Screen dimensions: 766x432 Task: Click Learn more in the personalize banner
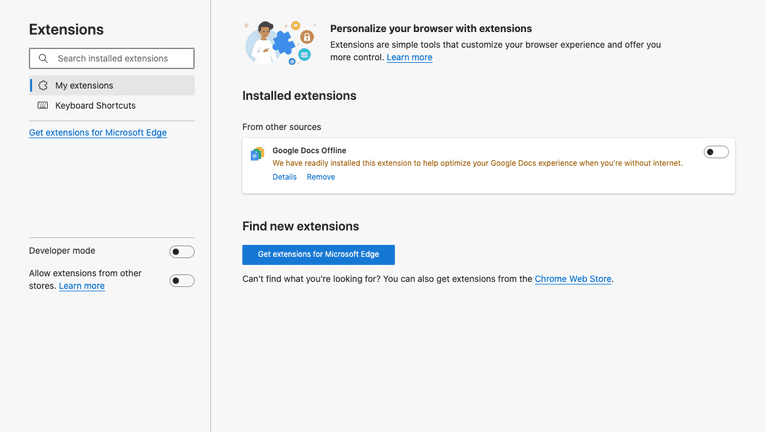pyautogui.click(x=409, y=58)
